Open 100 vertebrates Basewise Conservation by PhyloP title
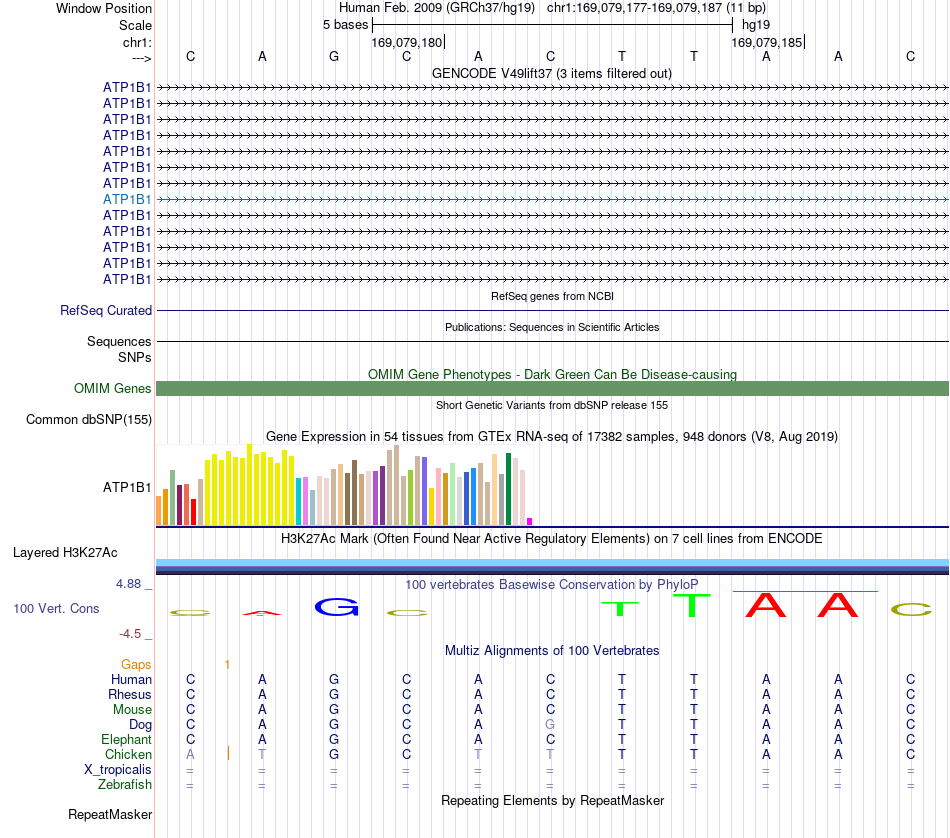The image size is (950, 838). pos(552,585)
